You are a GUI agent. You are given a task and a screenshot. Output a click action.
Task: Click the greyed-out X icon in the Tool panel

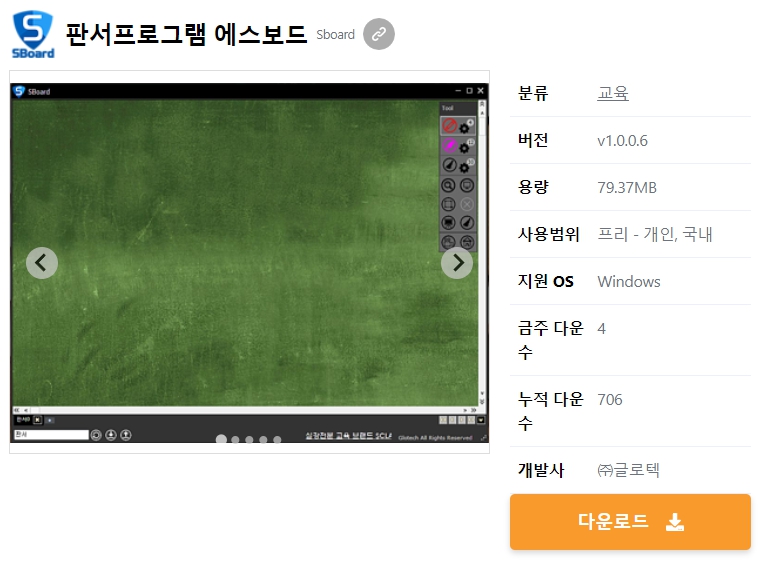[x=467, y=204]
